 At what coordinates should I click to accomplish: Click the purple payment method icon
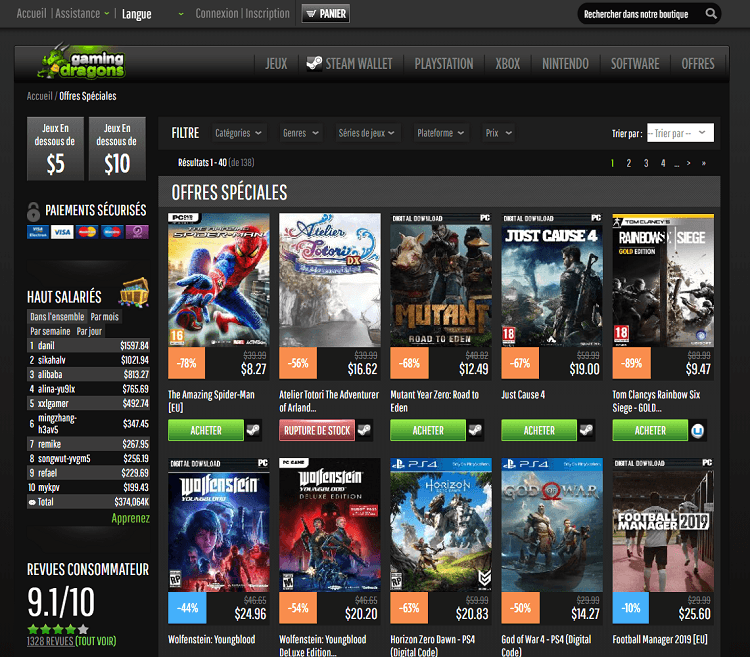137,232
